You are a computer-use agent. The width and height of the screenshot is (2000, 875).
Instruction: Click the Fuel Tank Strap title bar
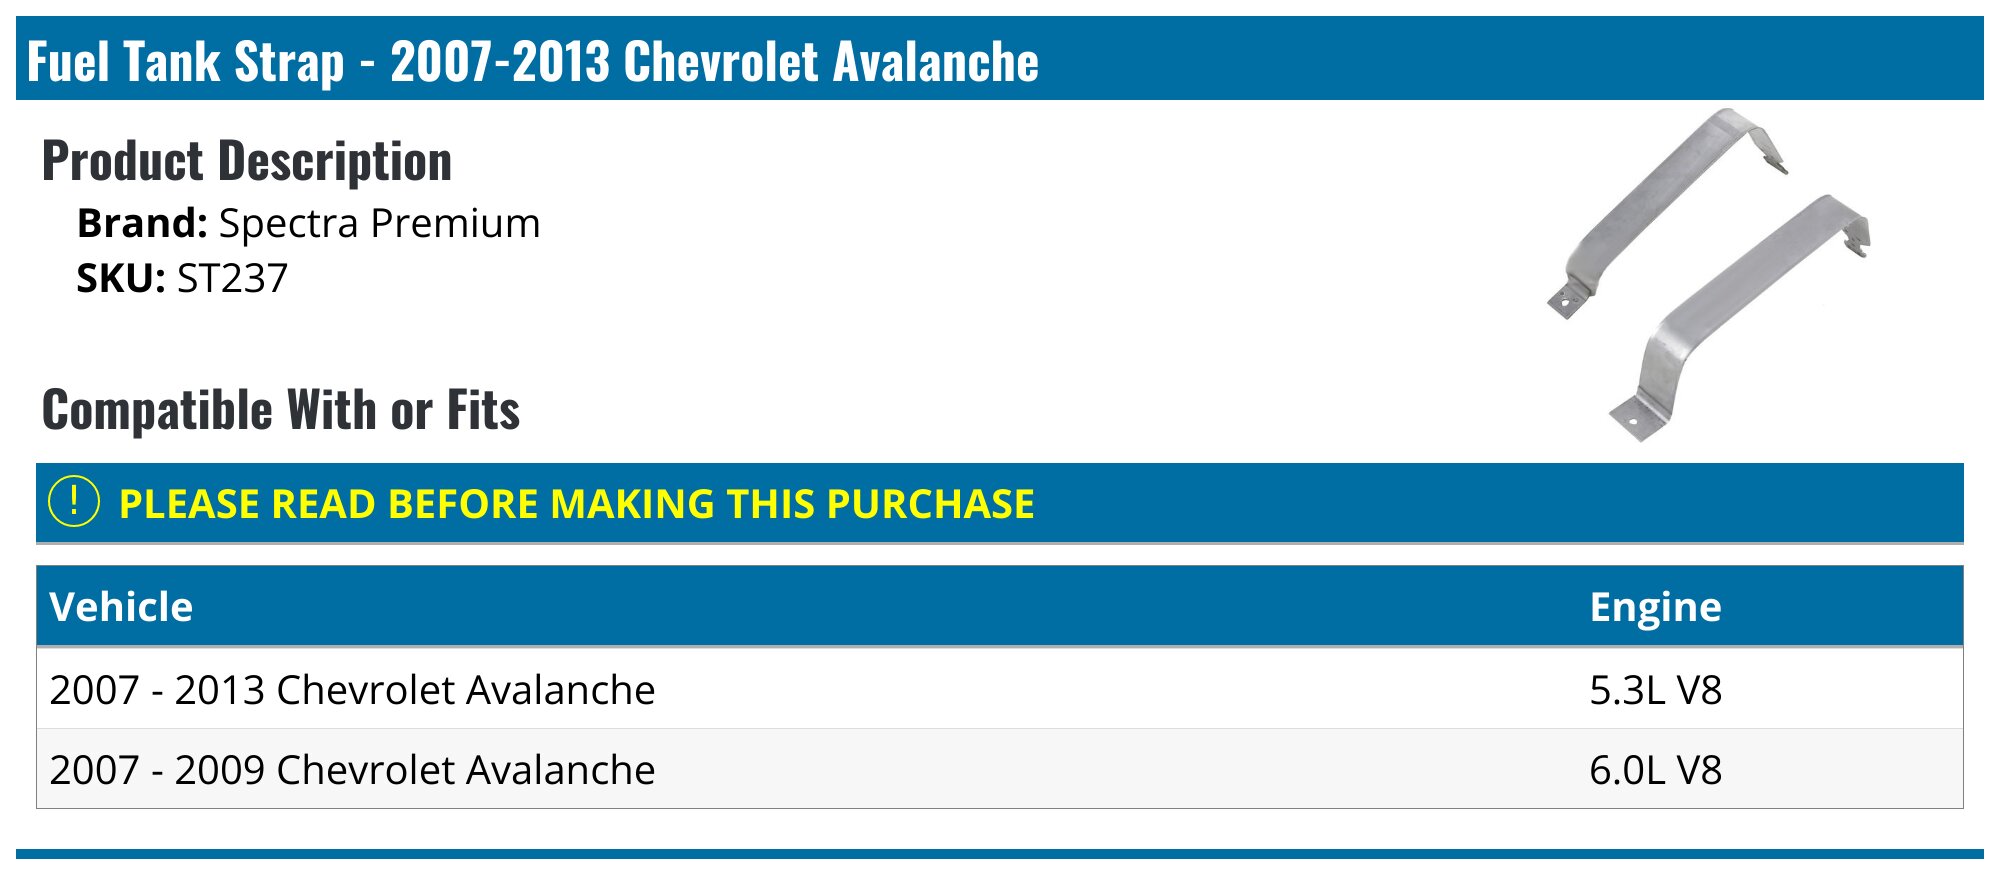tap(1000, 58)
